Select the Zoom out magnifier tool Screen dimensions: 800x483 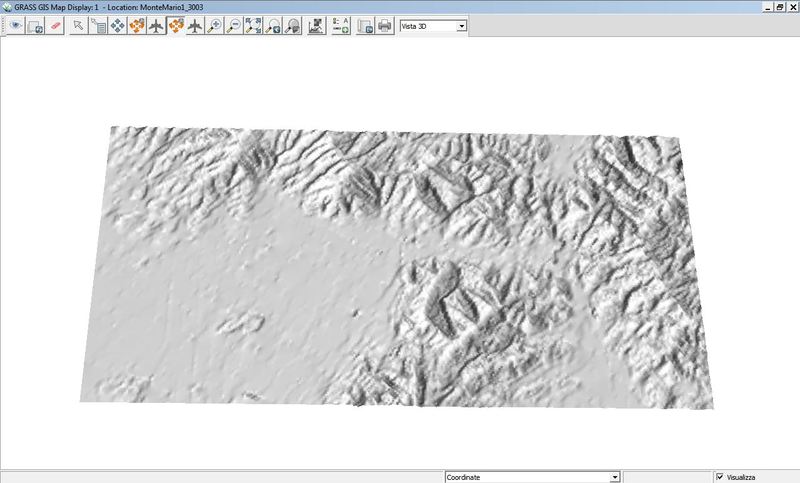233,26
